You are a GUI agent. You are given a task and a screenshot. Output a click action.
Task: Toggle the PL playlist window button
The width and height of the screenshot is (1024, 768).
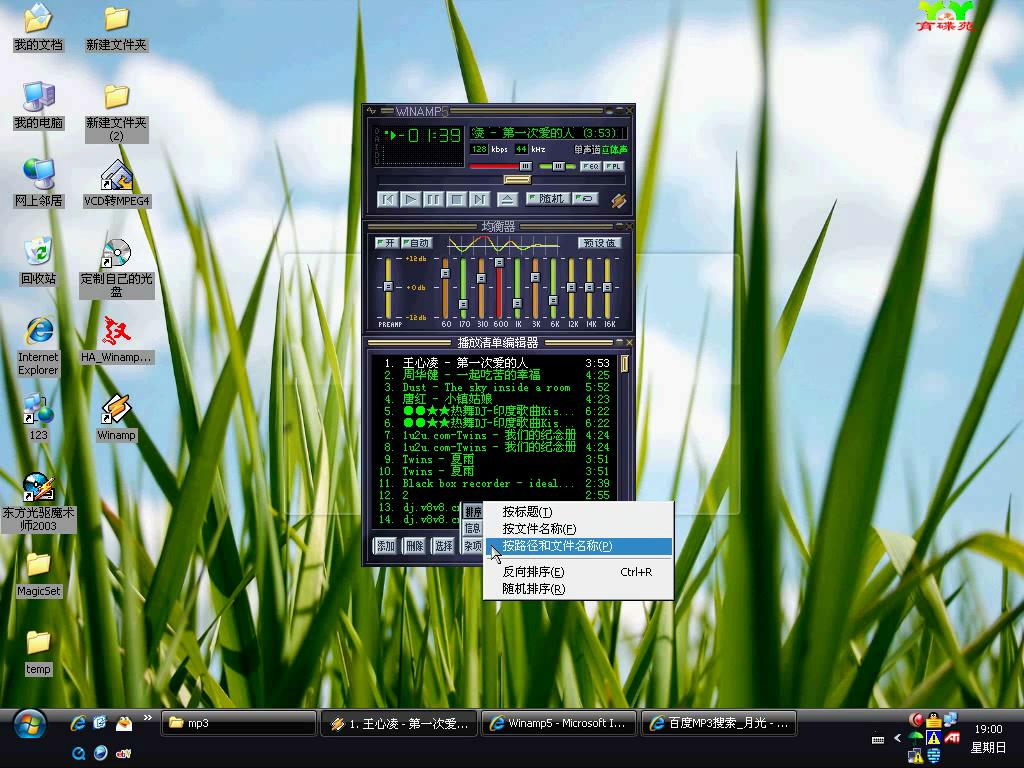point(613,167)
